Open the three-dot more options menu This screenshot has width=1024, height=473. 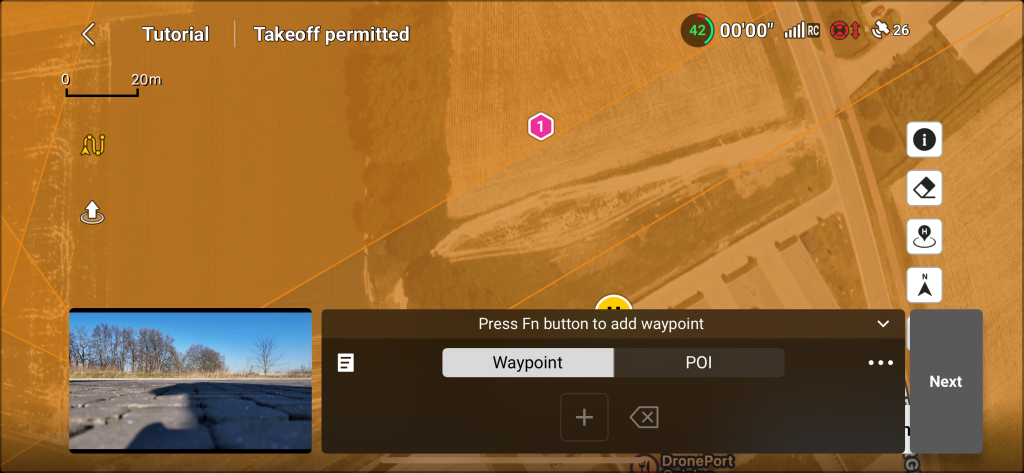click(x=880, y=363)
